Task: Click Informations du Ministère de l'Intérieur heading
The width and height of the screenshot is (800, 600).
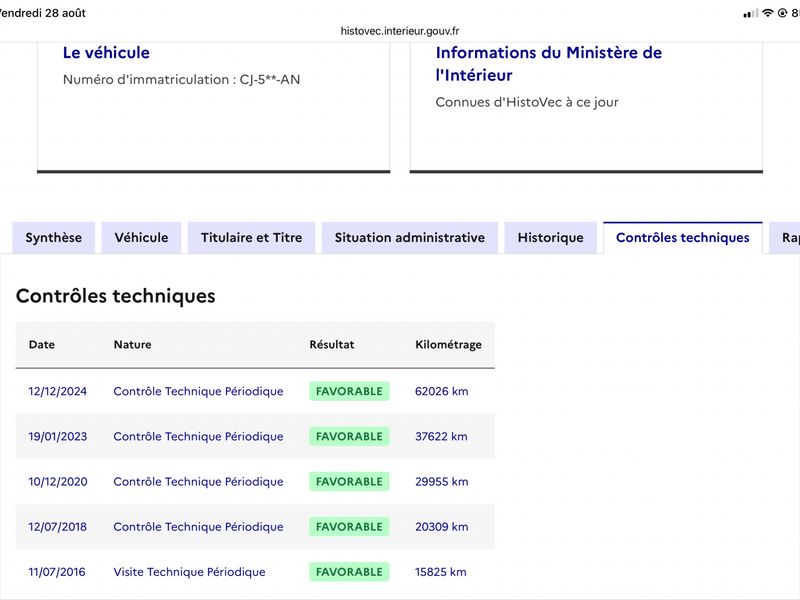Action: pyautogui.click(x=548, y=64)
